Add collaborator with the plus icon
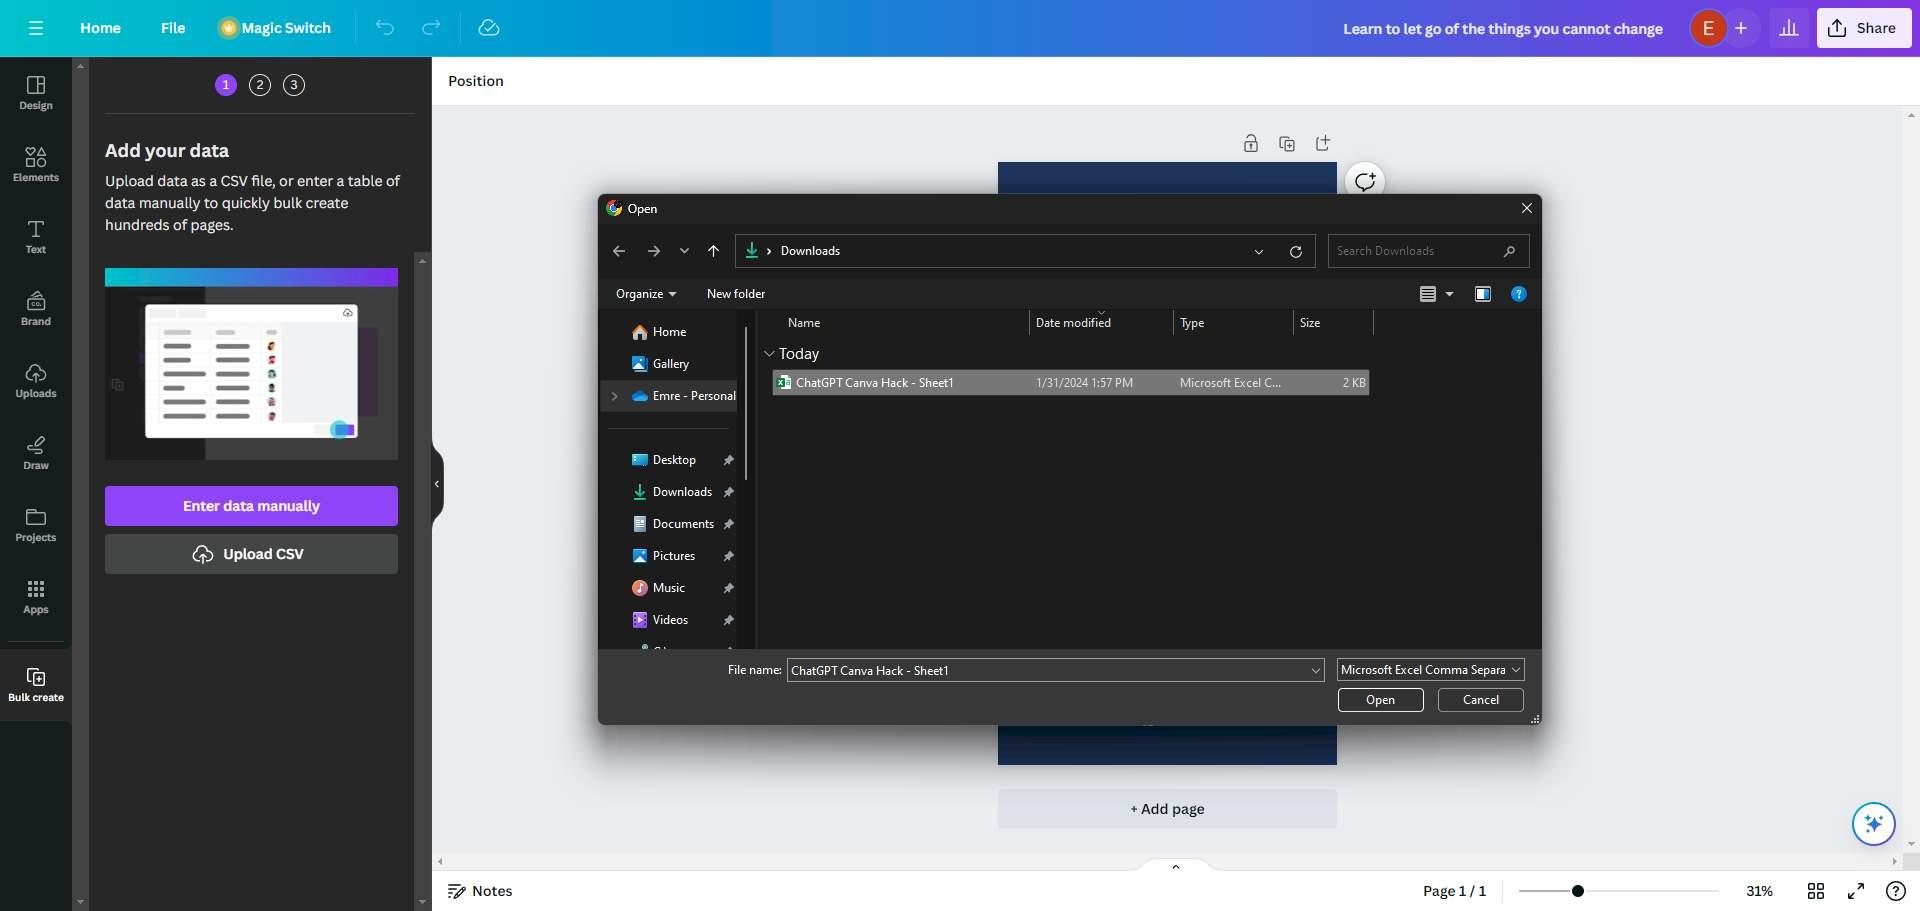 click(1741, 28)
